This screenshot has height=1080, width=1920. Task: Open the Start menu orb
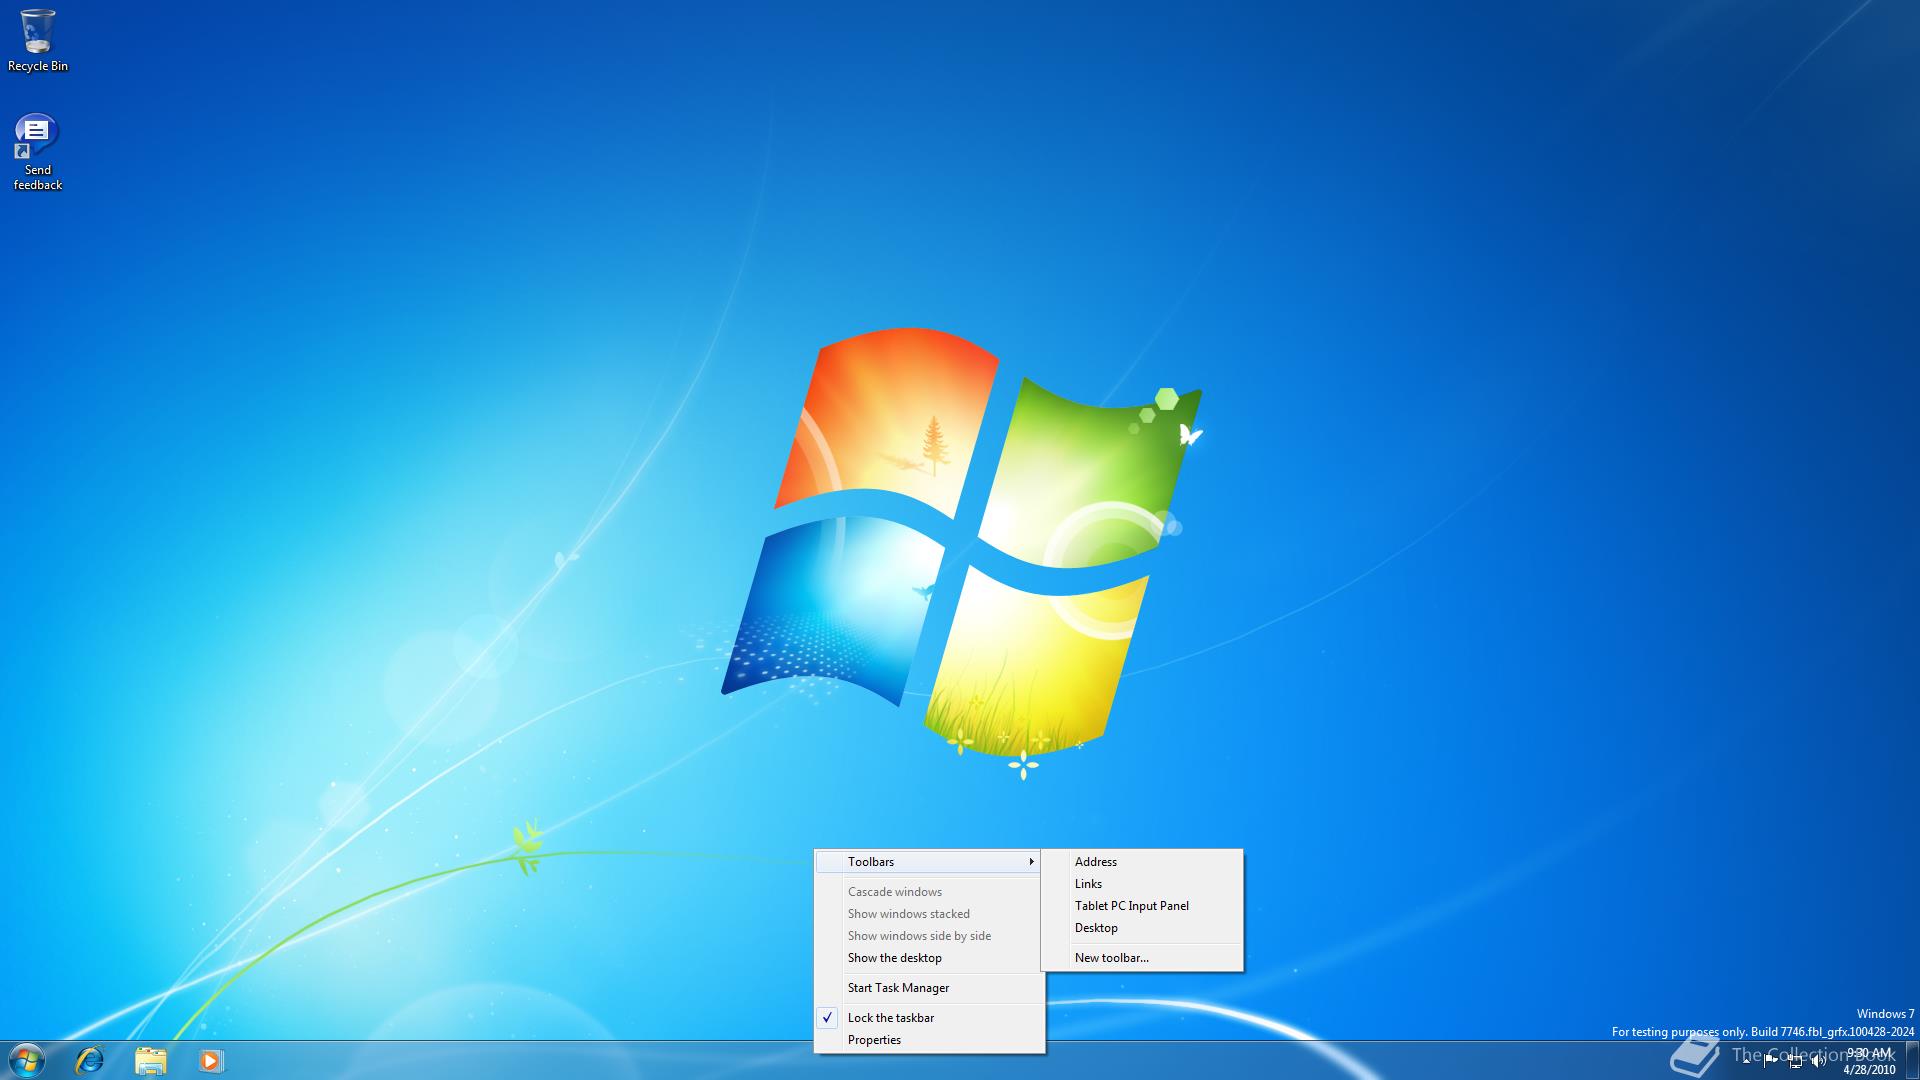point(27,1060)
